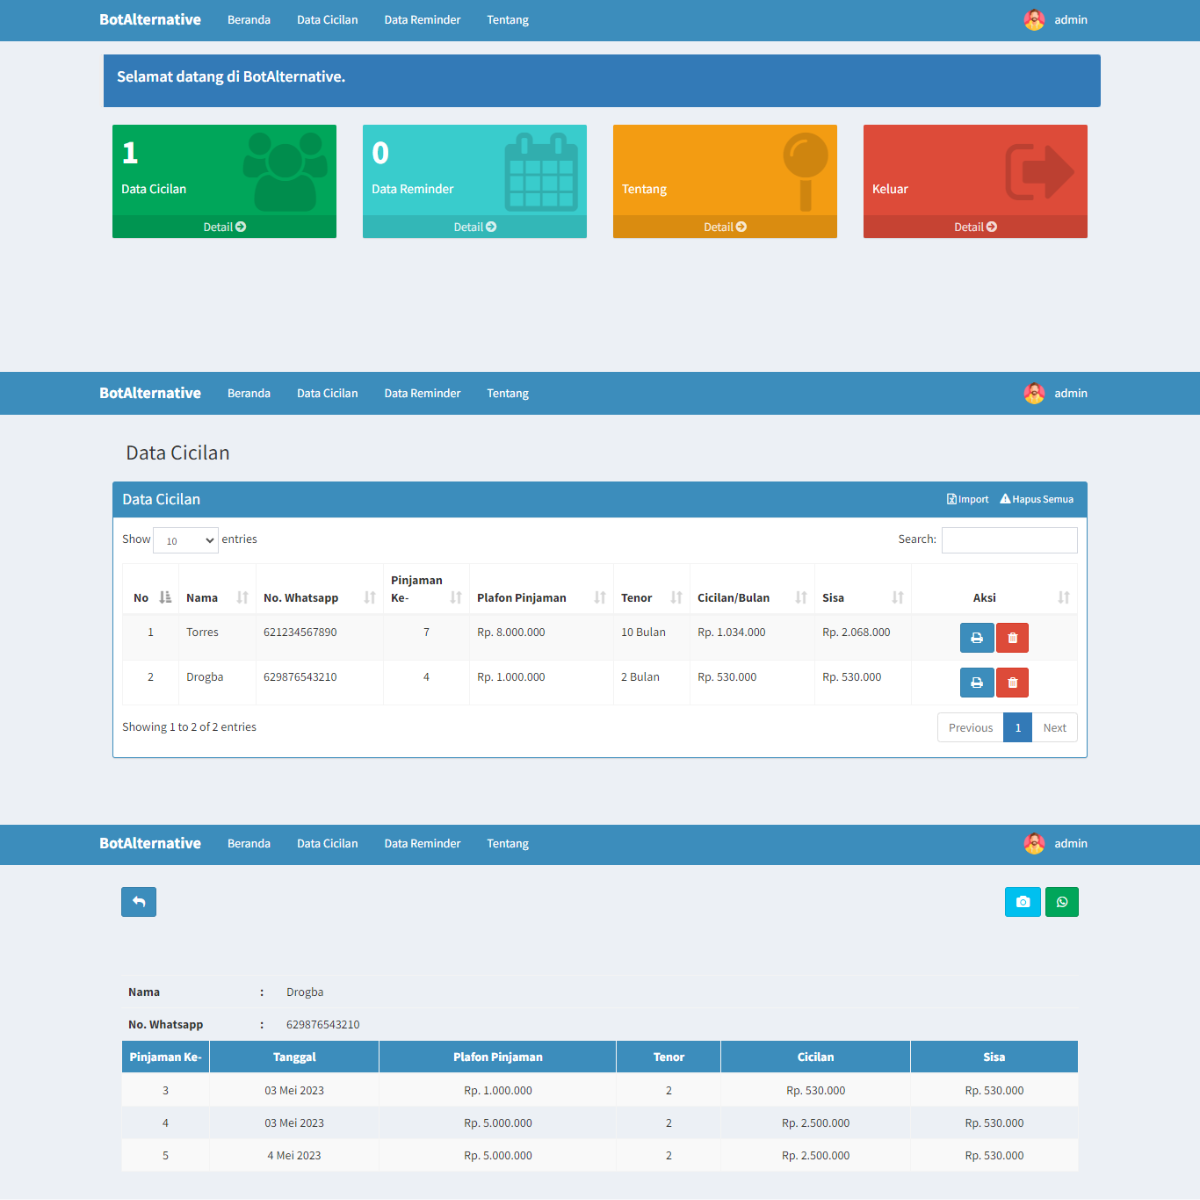Click sort arrows next to Plafon Pinjaman, Data Cicilan table
Image resolution: width=1200 pixels, height=1200 pixels.
tap(600, 598)
